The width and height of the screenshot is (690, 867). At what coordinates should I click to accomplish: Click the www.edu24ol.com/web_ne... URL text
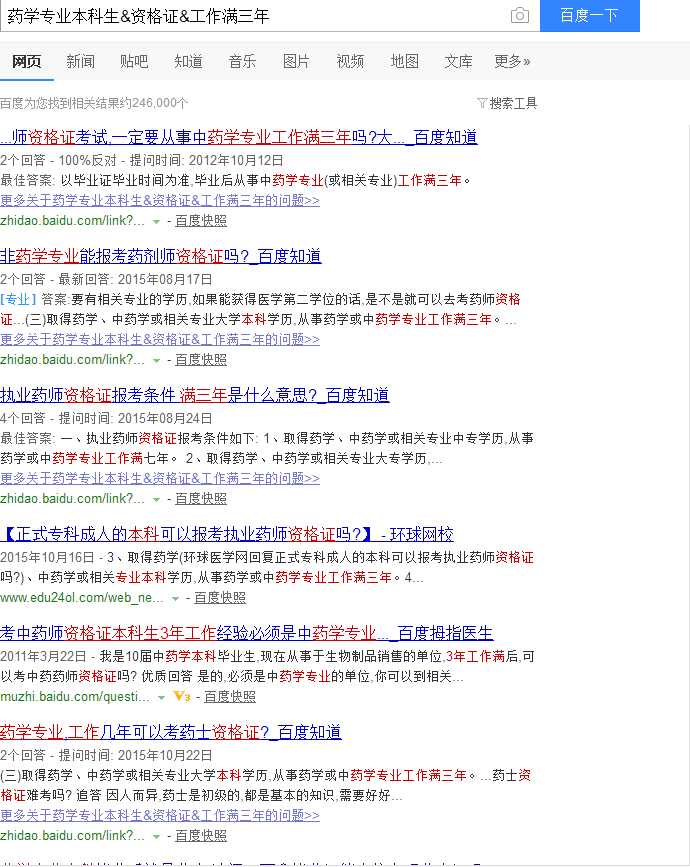82,597
